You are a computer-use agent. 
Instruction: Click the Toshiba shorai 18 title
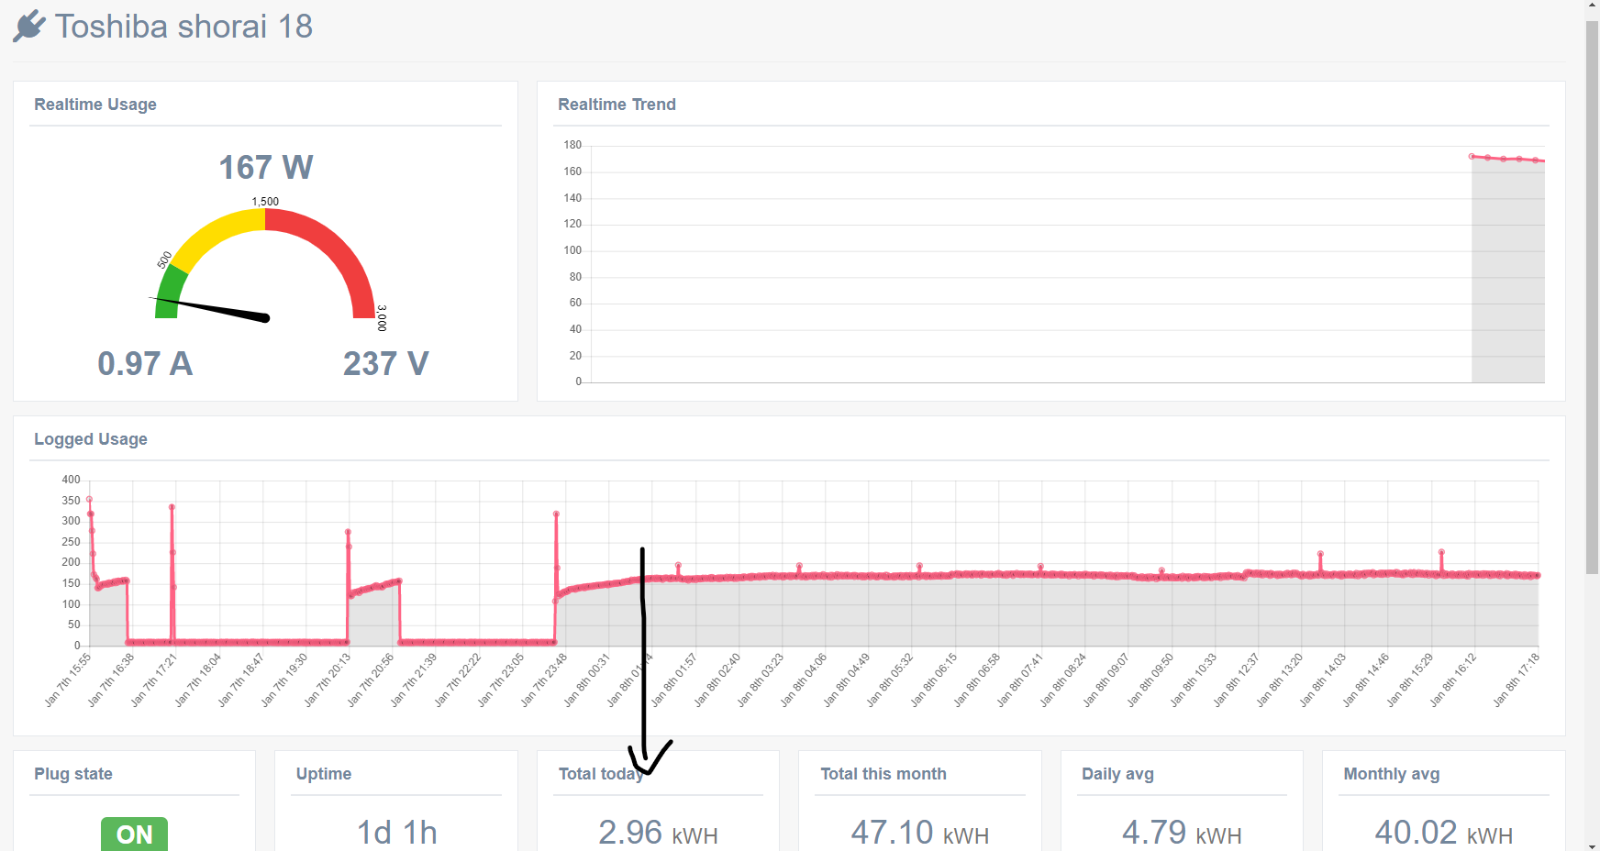(184, 26)
